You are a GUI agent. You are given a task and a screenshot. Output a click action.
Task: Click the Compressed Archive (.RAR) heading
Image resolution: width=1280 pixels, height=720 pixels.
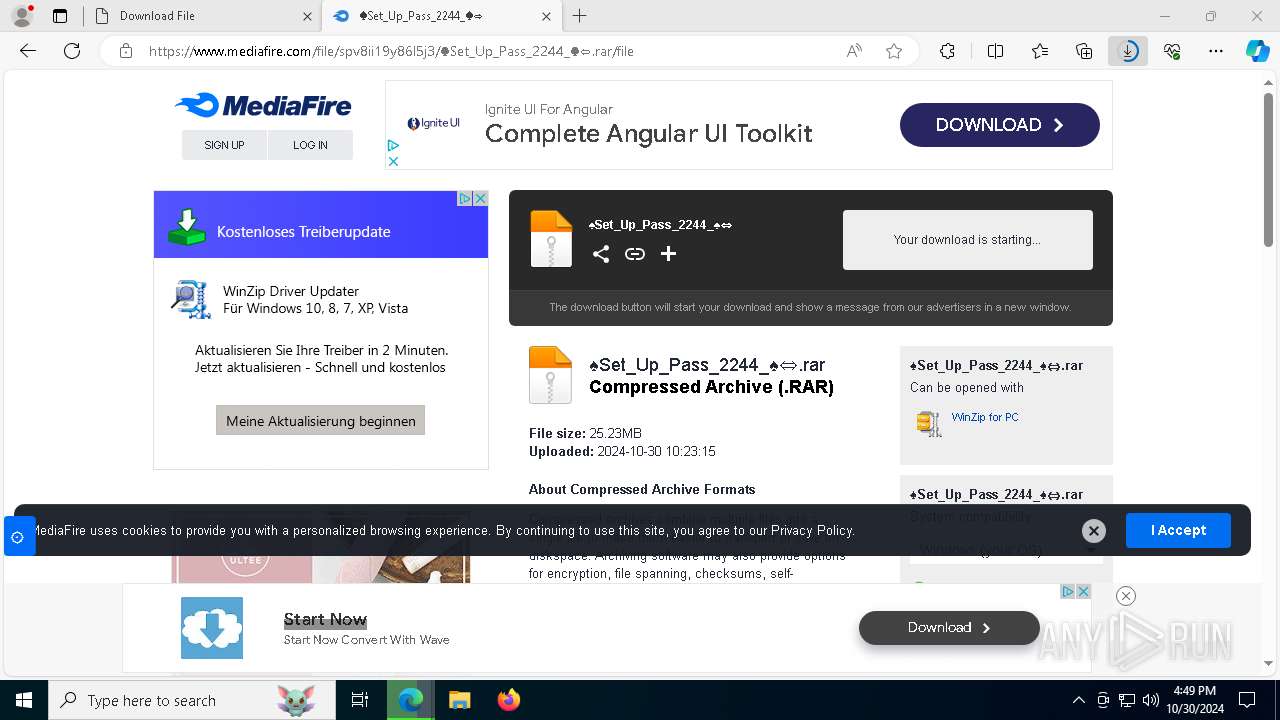coord(711,386)
